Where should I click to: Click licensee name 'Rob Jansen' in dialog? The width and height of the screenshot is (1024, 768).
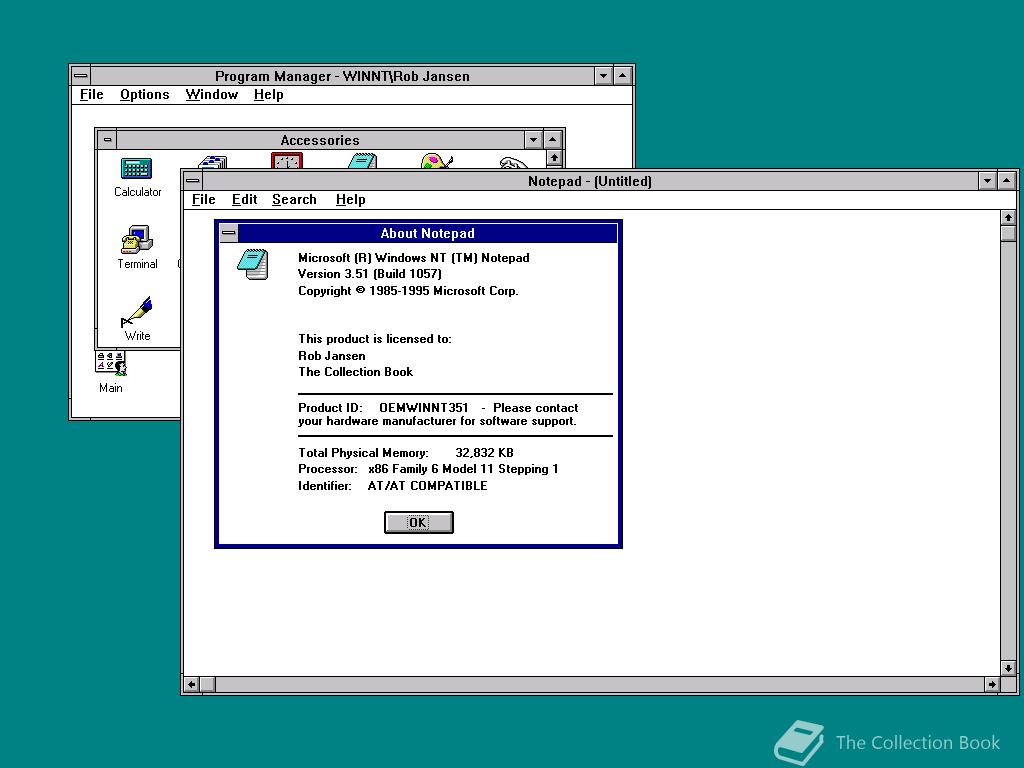(x=332, y=356)
